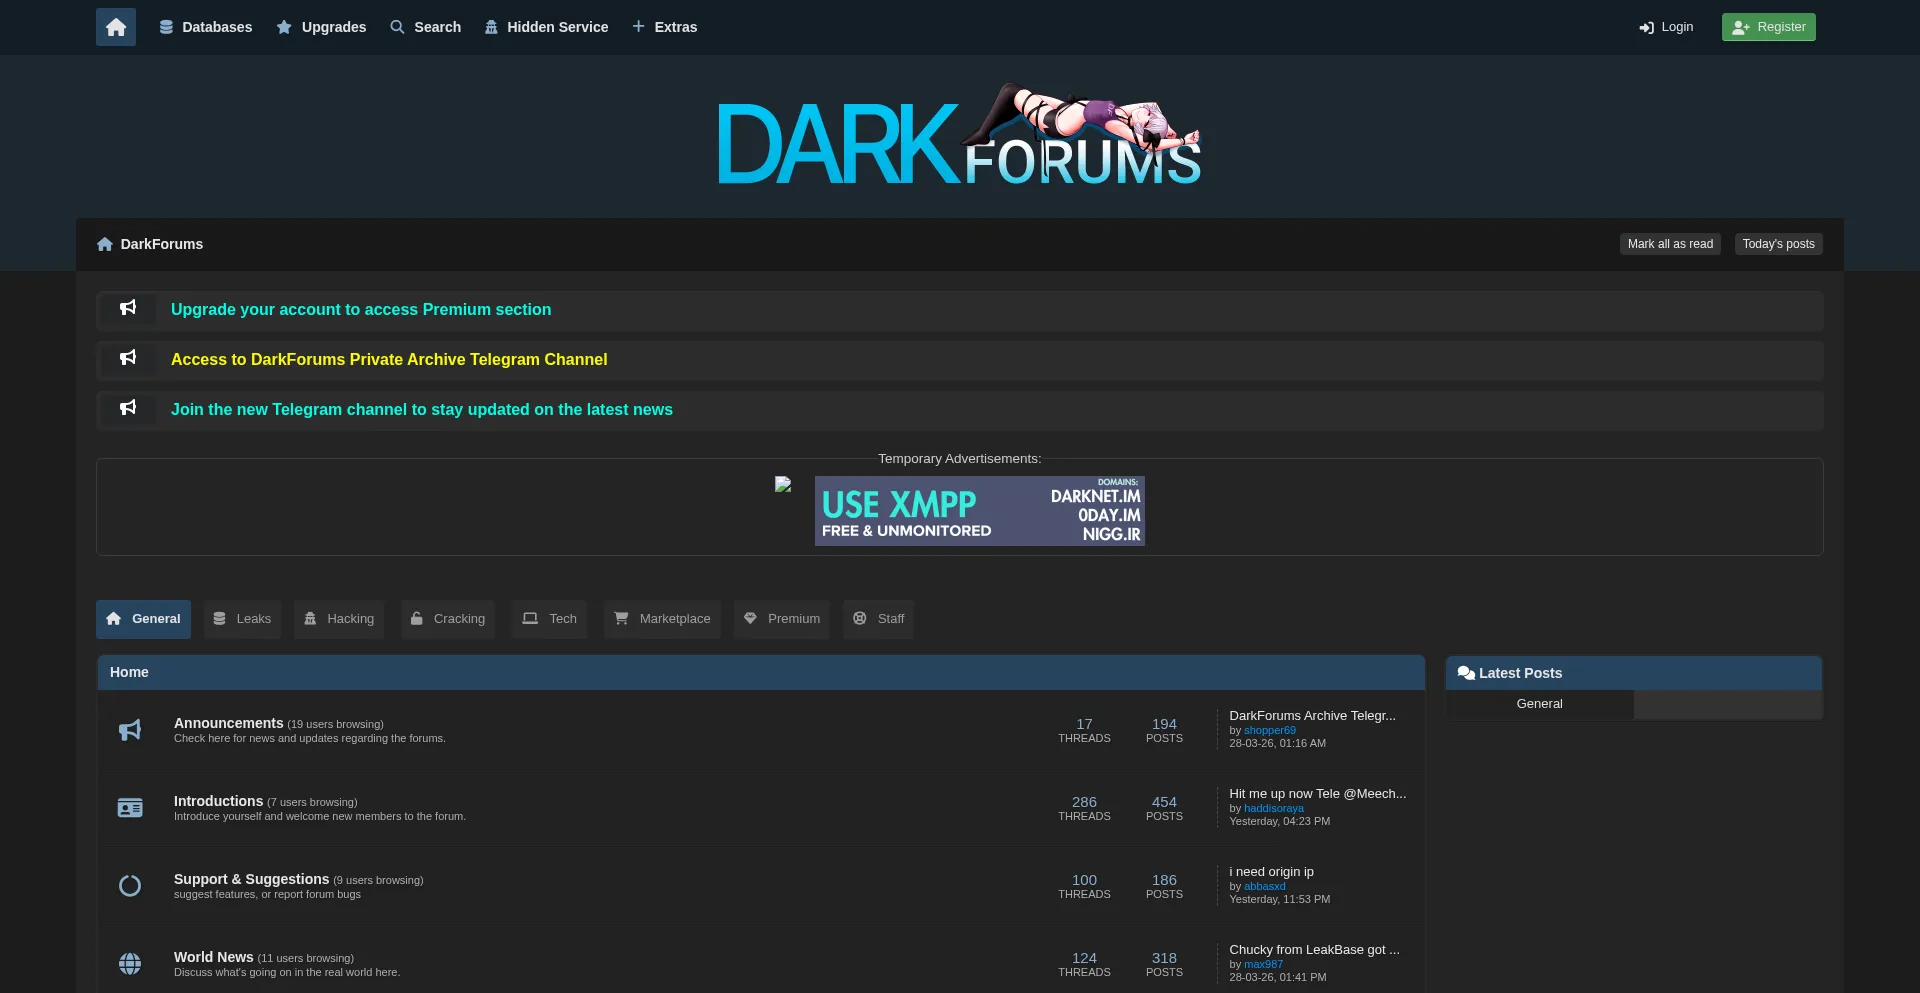
Task: Open the Upgrades menu item
Action: [x=321, y=27]
